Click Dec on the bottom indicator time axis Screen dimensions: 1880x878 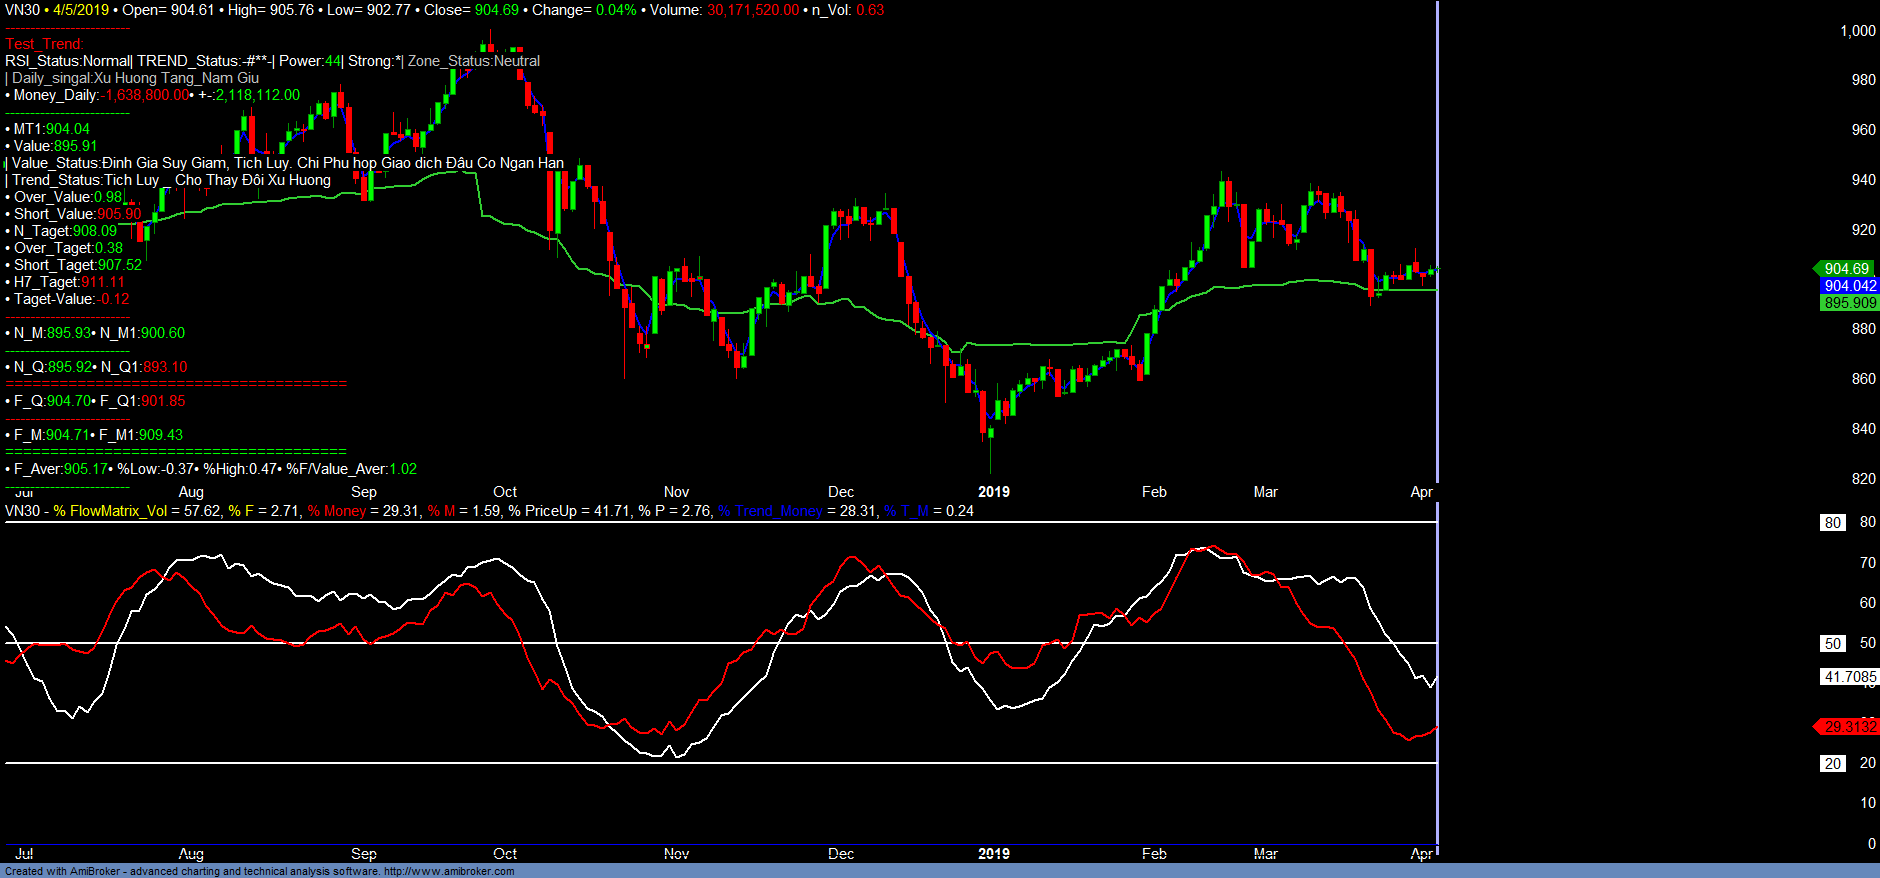[x=841, y=854]
